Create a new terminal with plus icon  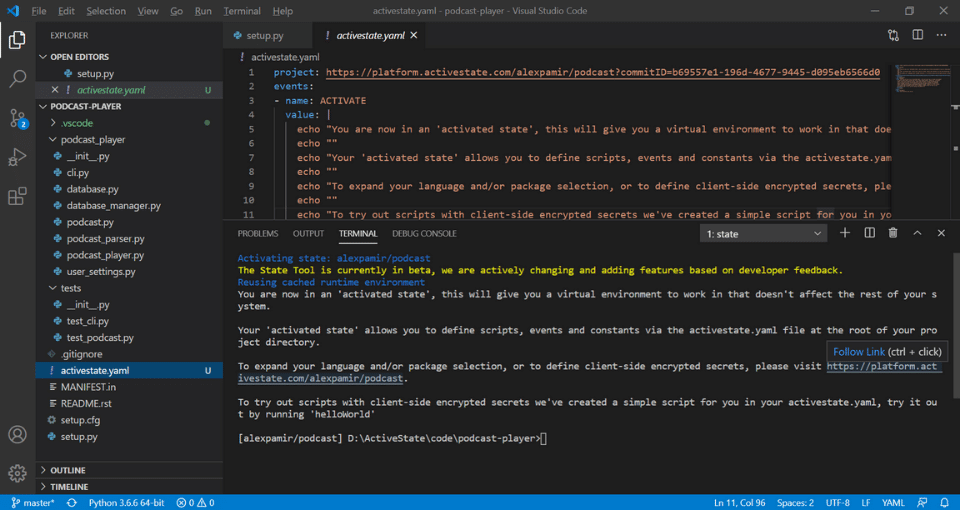pos(845,233)
